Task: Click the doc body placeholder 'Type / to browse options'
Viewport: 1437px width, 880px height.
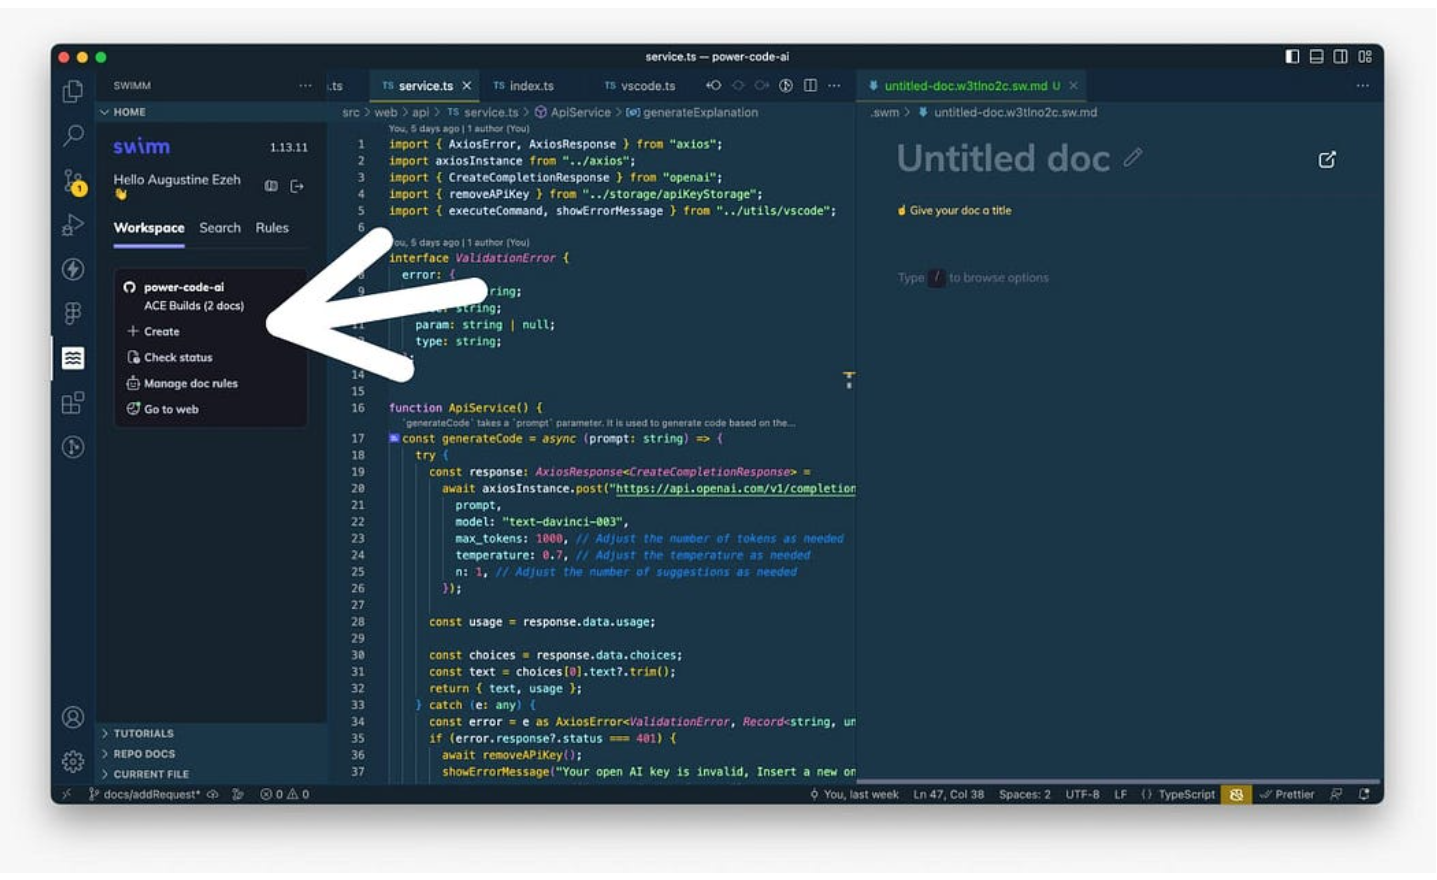Action: (x=973, y=278)
